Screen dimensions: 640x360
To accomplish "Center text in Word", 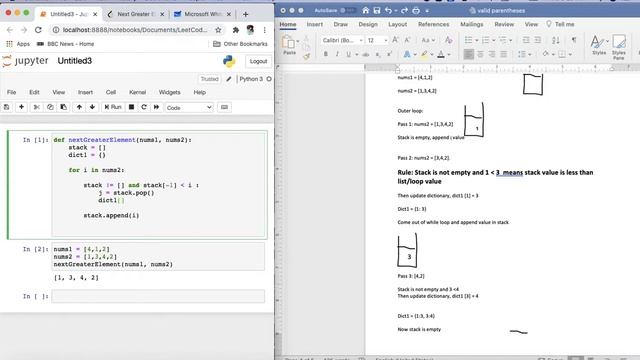I will click(480, 54).
